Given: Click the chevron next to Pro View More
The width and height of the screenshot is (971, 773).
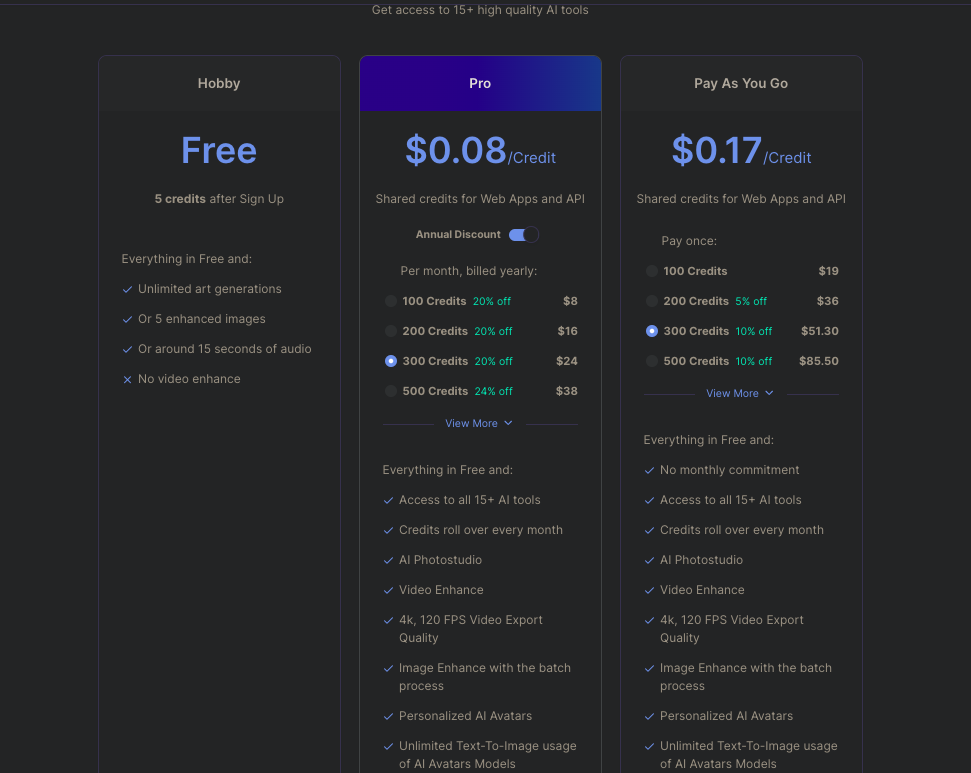Looking at the screenshot, I should click(508, 424).
